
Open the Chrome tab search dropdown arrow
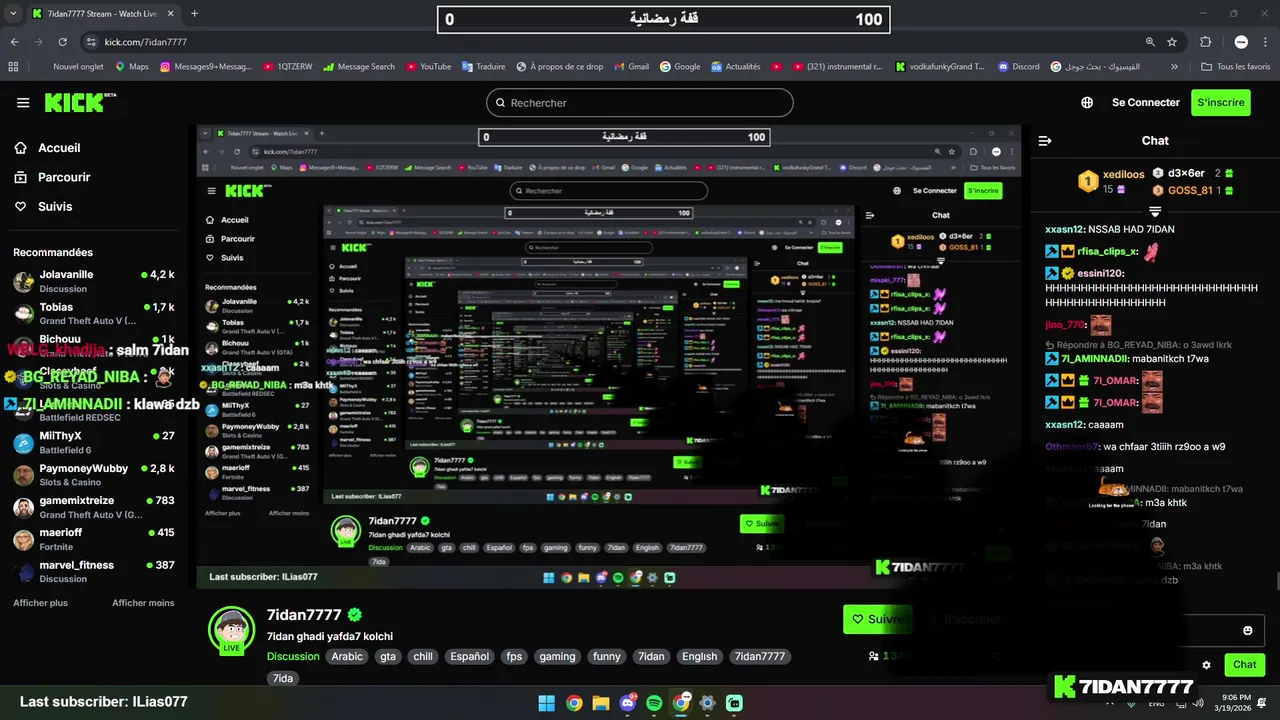click(12, 14)
